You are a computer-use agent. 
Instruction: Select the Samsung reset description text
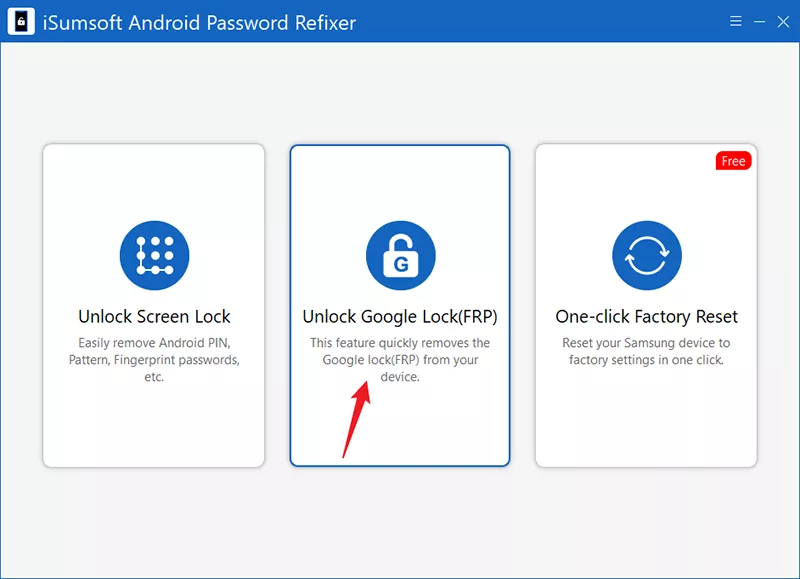point(646,352)
